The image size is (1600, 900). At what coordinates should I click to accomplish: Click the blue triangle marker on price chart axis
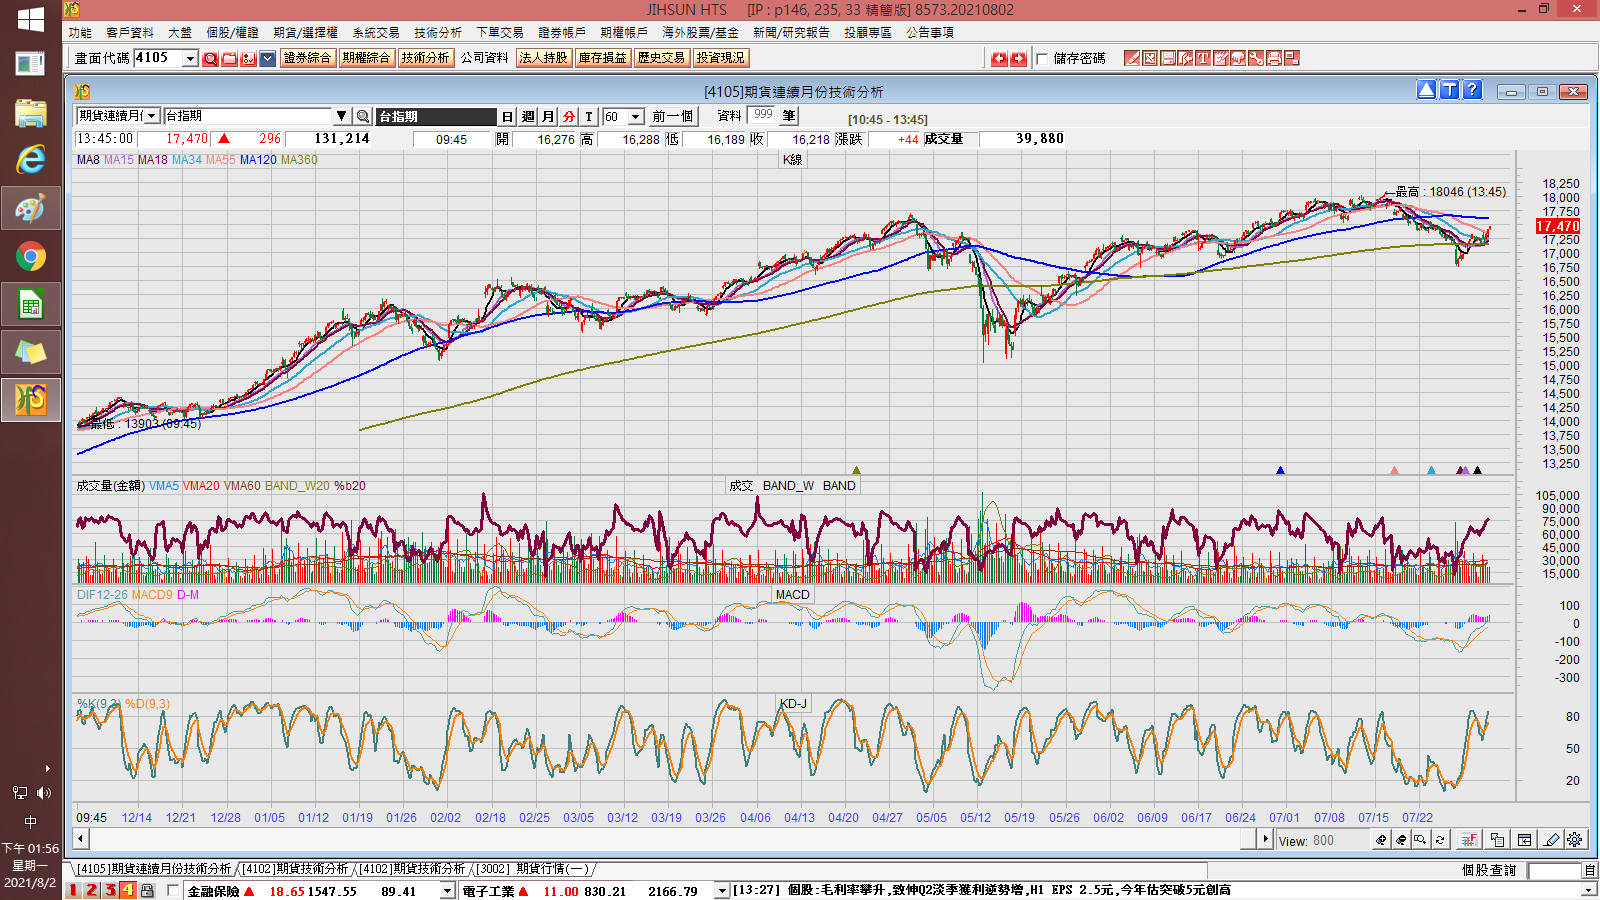tap(1280, 470)
